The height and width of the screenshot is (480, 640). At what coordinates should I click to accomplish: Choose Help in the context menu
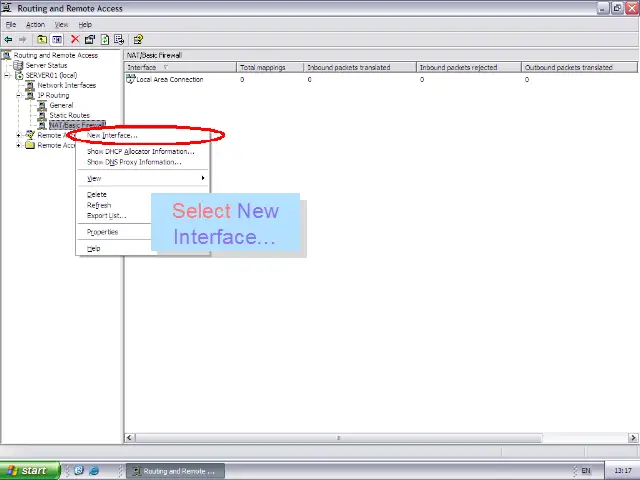click(x=93, y=248)
